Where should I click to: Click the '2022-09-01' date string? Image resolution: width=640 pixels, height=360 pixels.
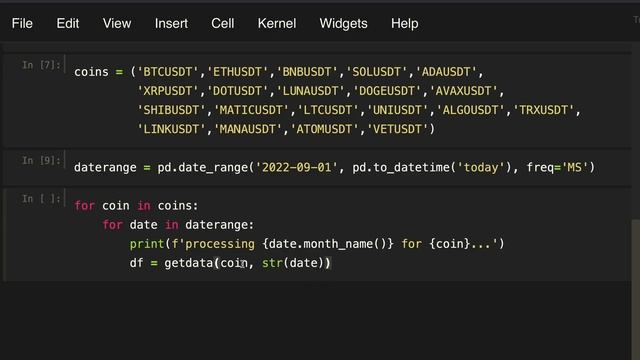coord(296,167)
